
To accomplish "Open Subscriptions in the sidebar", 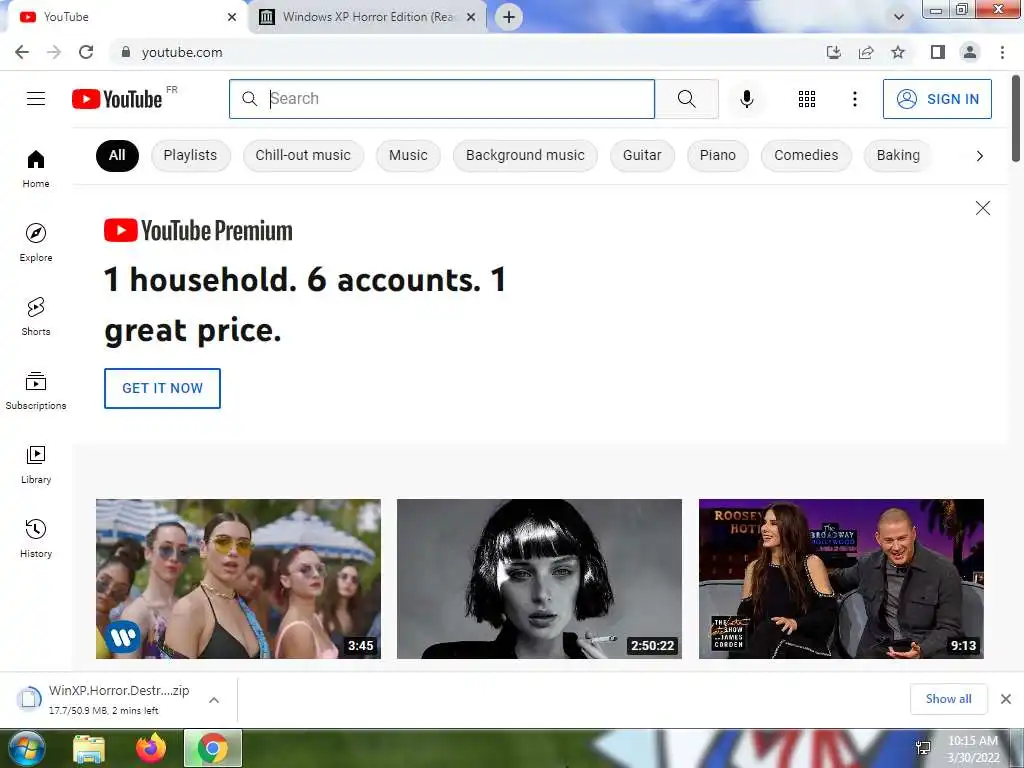I will point(36,391).
